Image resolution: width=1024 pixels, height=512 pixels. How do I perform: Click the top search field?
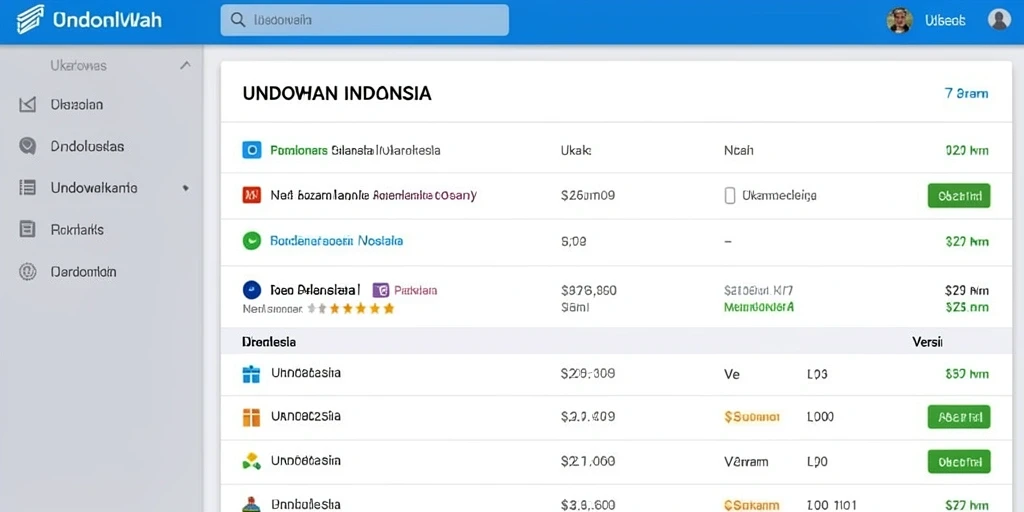point(364,20)
